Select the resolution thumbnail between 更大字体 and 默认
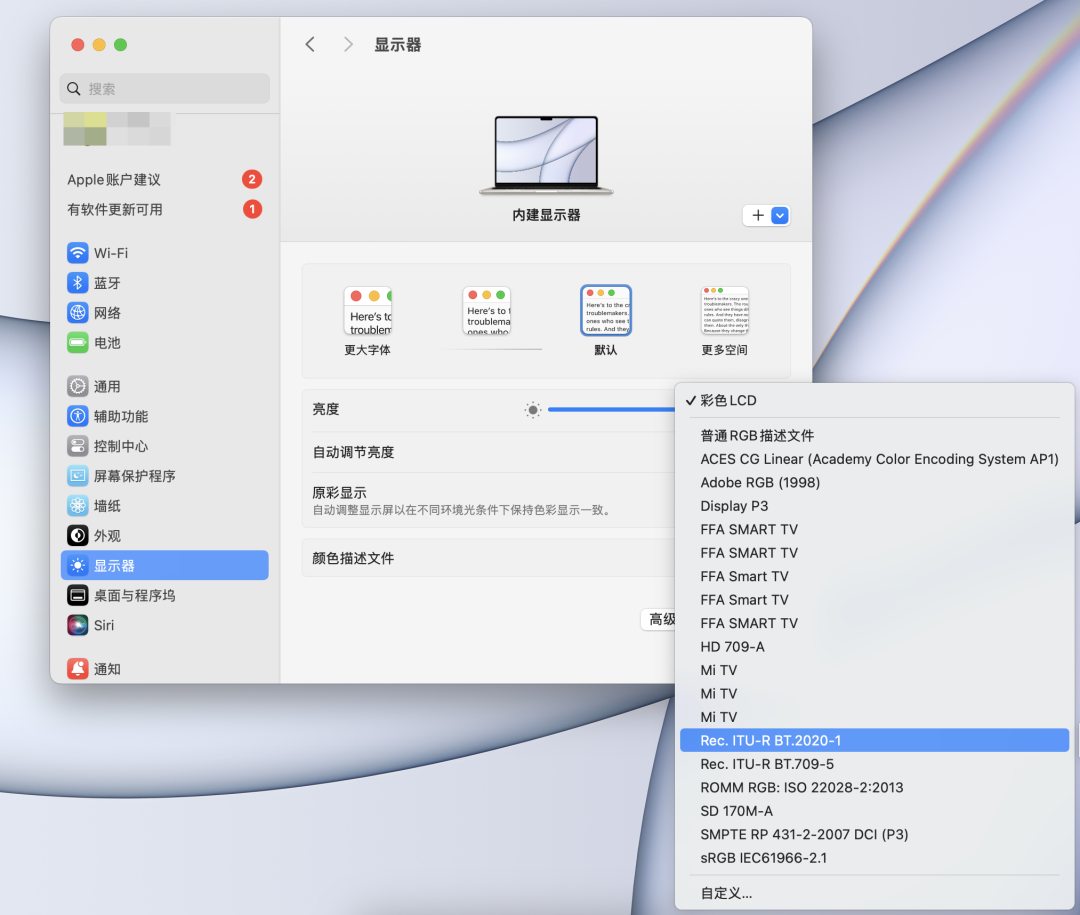The width and height of the screenshot is (1080, 915). [487, 311]
